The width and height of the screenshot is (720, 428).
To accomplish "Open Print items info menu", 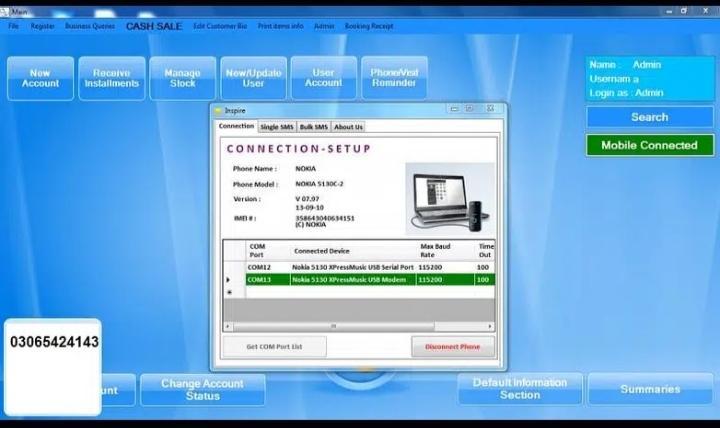I will pos(280,26).
